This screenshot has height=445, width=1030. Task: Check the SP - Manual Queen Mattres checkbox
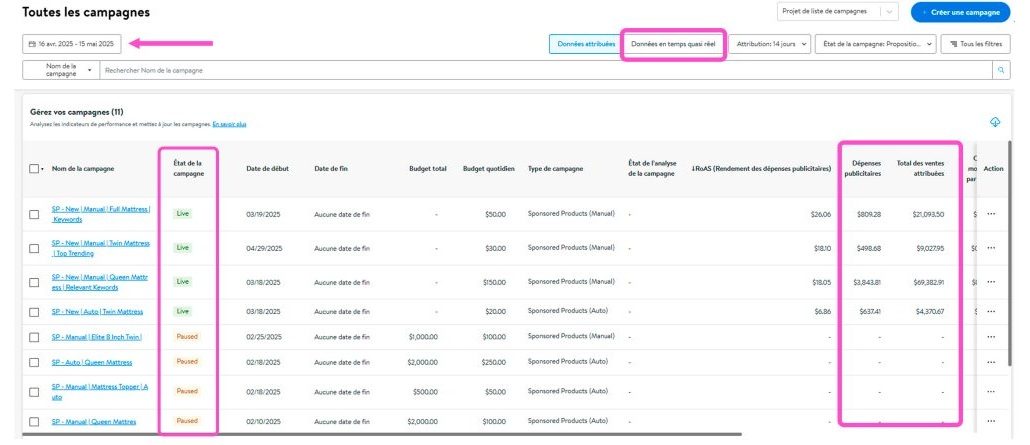click(34, 422)
